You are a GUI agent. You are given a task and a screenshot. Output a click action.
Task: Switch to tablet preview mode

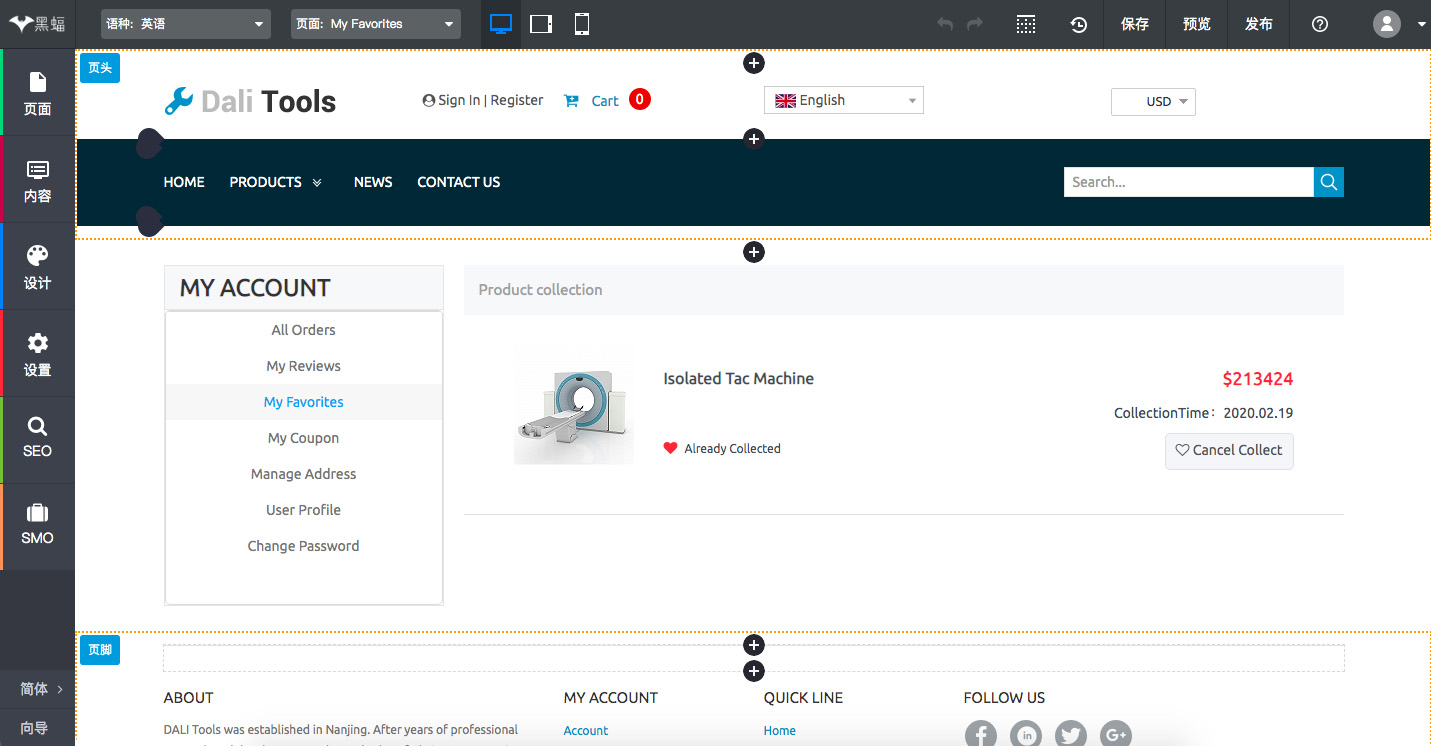tap(541, 24)
